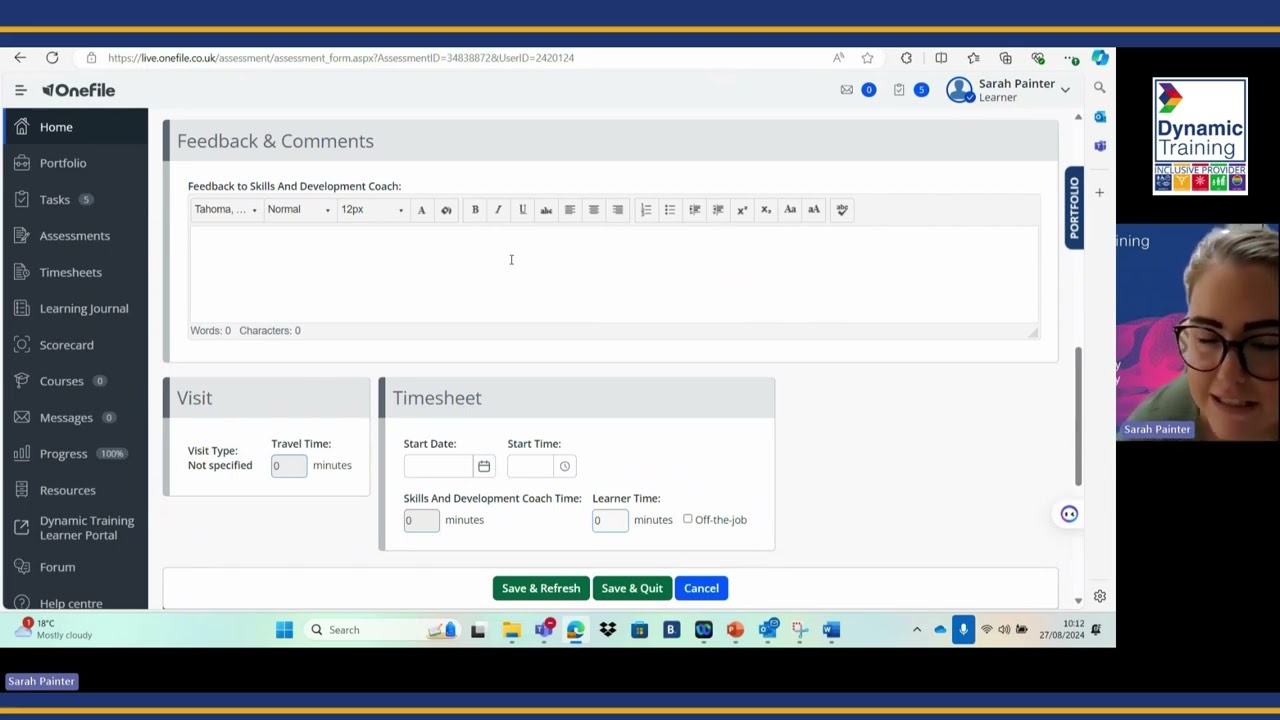Apply superscript formatting
Screen dimensions: 1280x720
742,210
